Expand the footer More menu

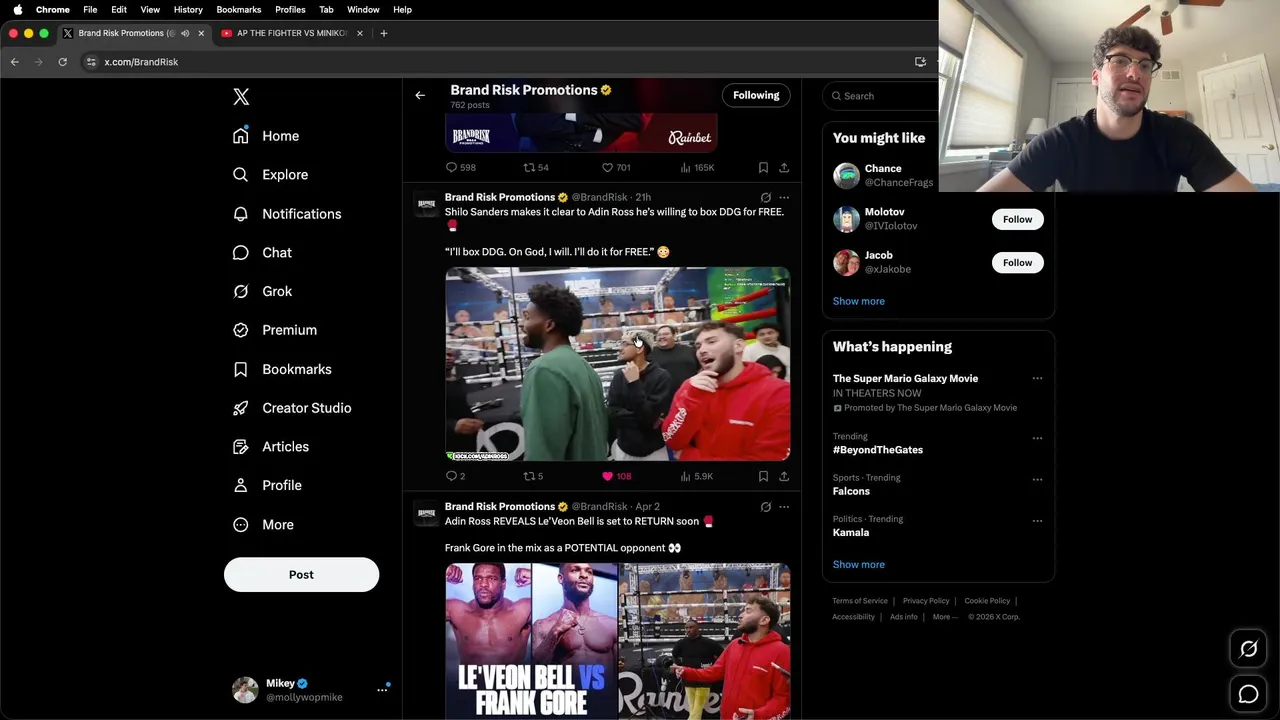(x=945, y=617)
